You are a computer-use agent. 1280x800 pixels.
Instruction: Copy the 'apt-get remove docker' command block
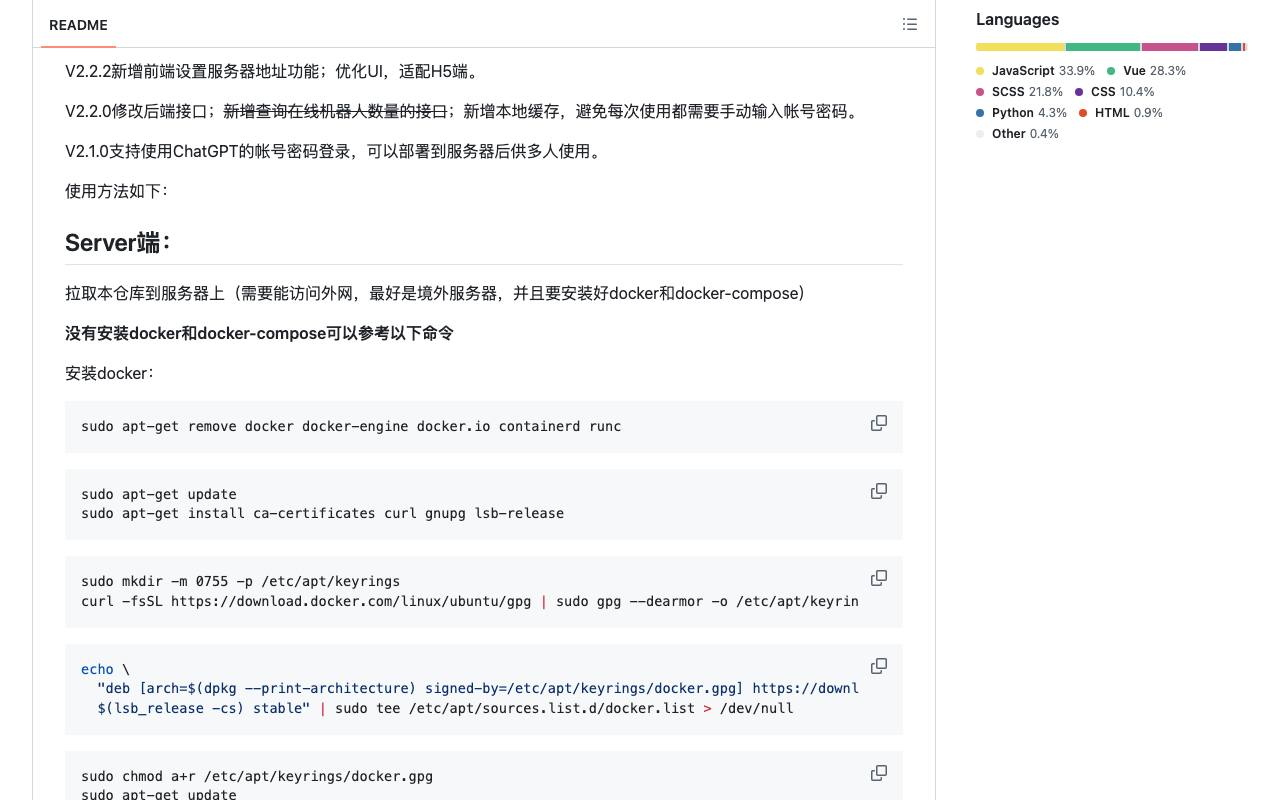[879, 423]
